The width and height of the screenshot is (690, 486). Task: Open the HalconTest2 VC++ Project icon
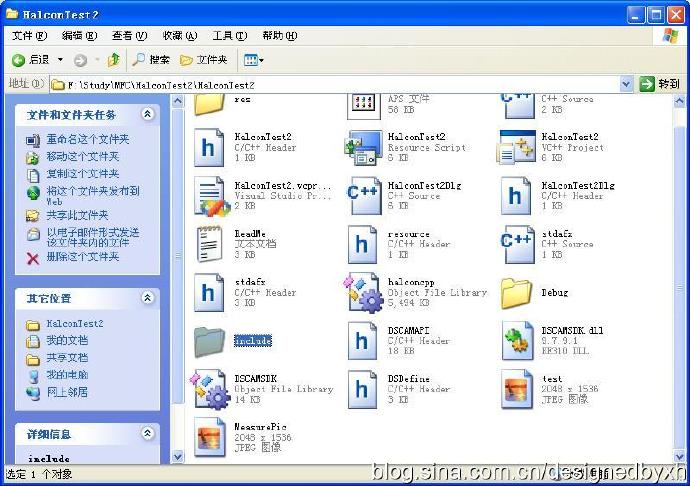(x=517, y=147)
